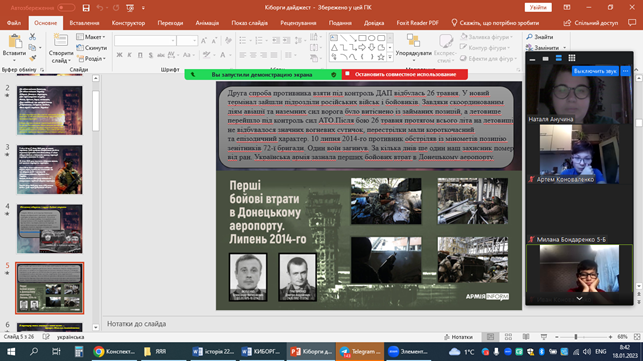The width and height of the screenshot is (643, 361).
Task: Click the Save icon in title bar
Action: [x=86, y=8]
